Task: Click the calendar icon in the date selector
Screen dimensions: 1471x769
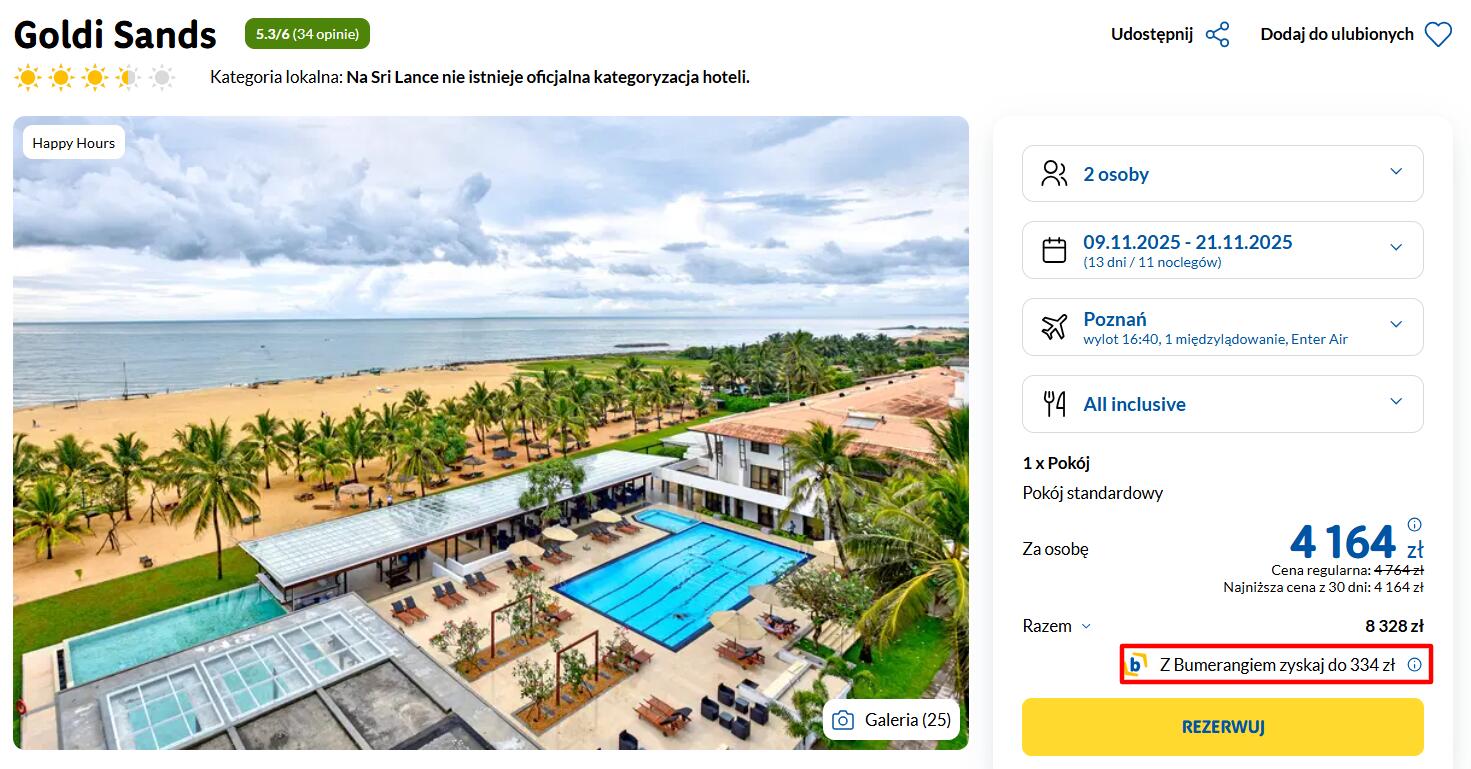Action: click(x=1054, y=250)
